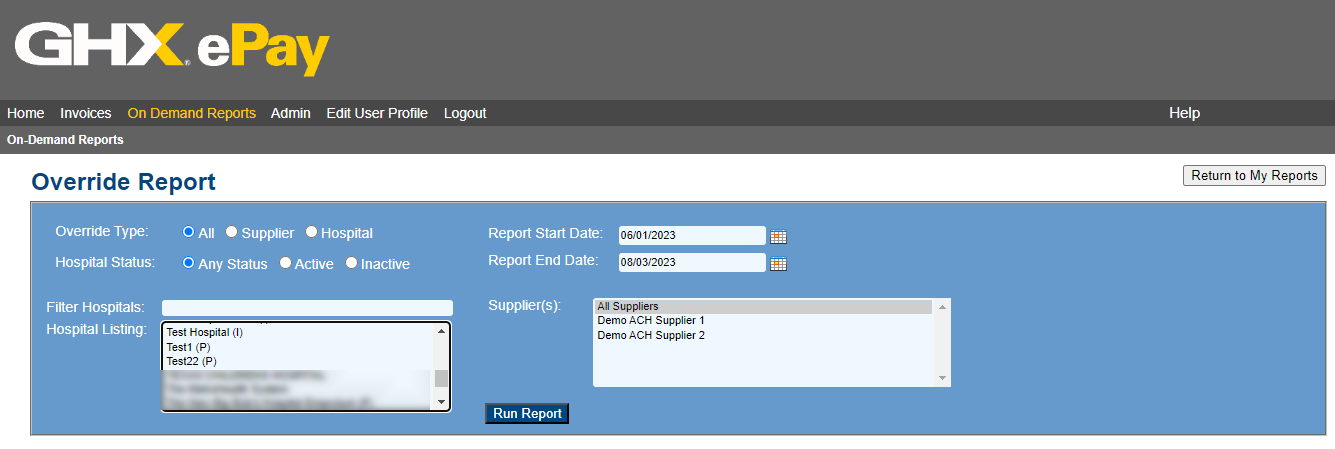Open the Invoices menu
1335x449 pixels.
(85, 113)
